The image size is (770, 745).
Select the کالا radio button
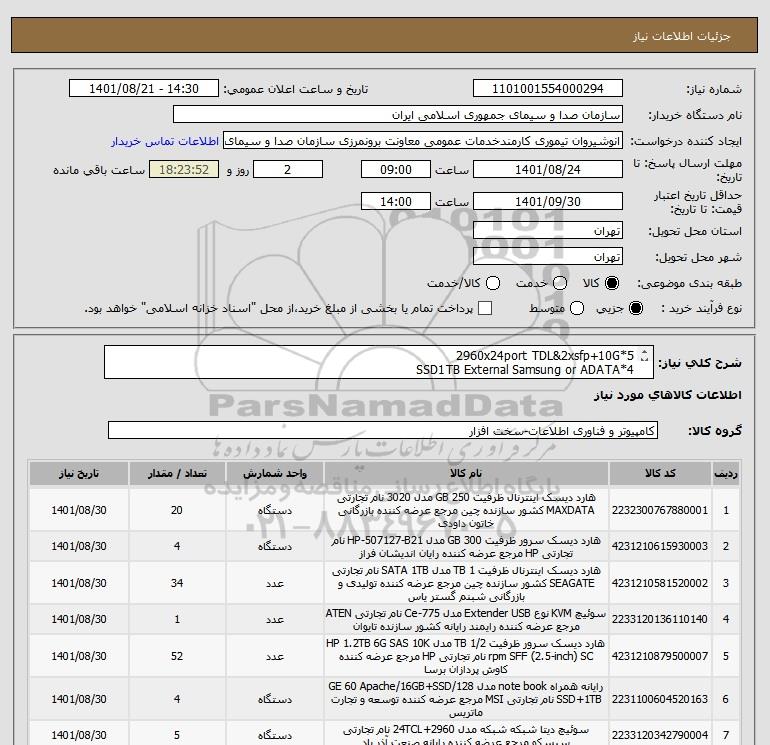pos(612,283)
